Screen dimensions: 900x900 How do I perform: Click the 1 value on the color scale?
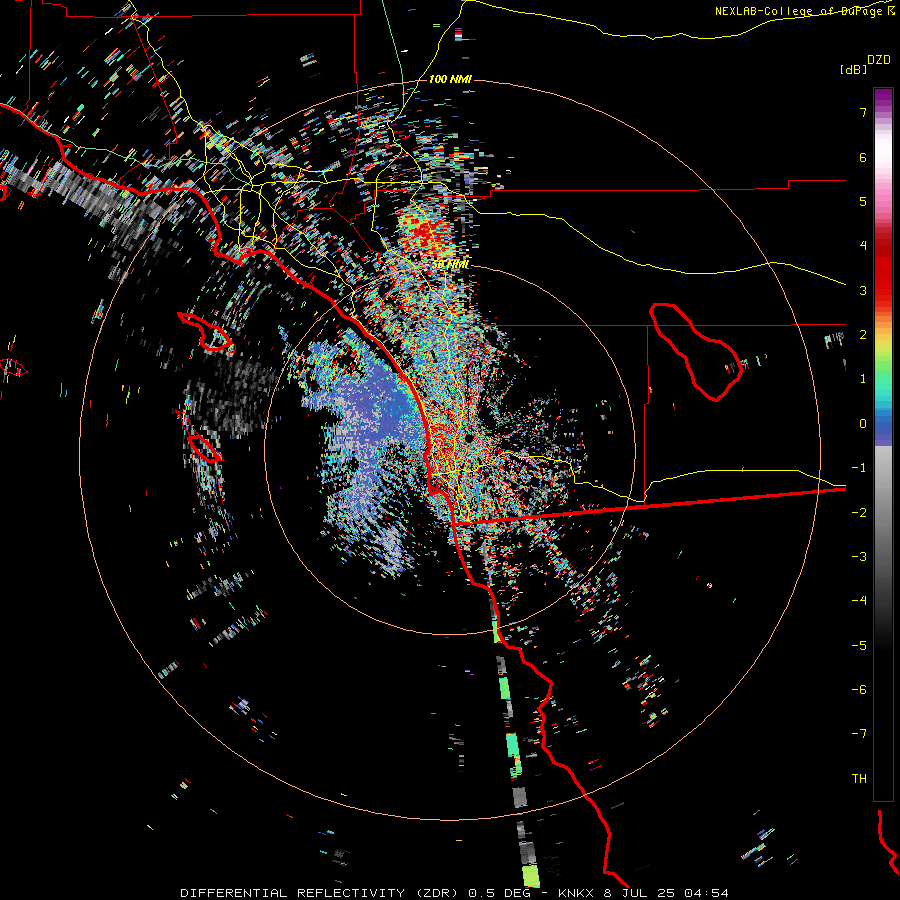(863, 379)
